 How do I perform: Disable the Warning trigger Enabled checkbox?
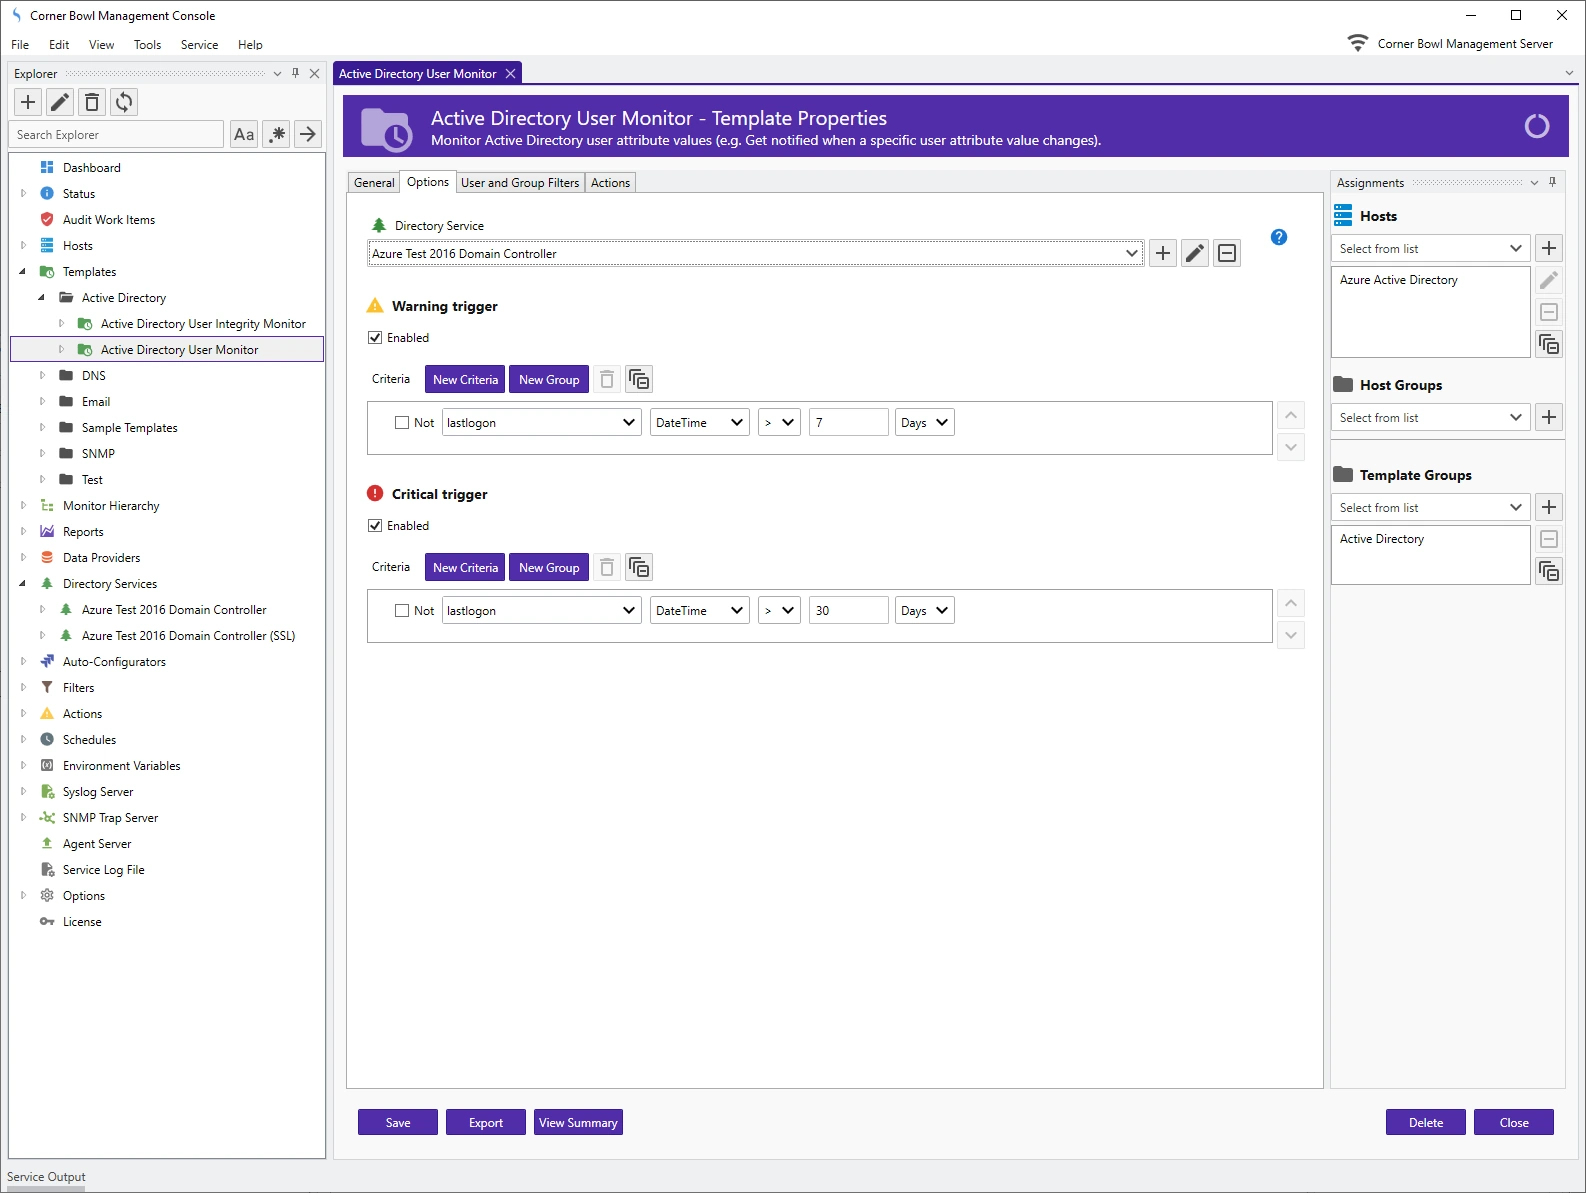(376, 338)
